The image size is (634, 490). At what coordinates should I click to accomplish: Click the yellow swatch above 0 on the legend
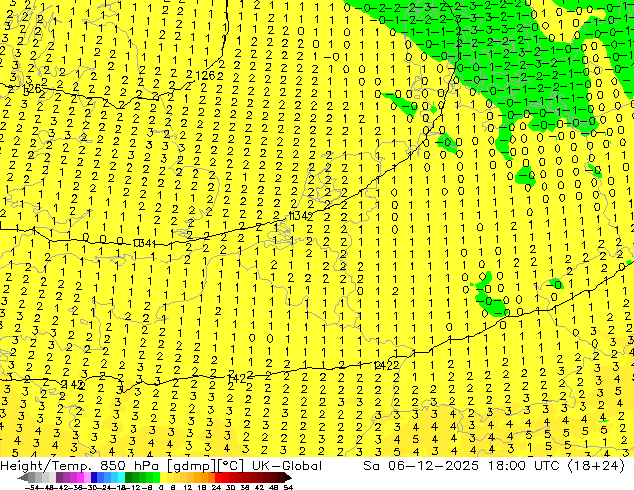click(164, 478)
